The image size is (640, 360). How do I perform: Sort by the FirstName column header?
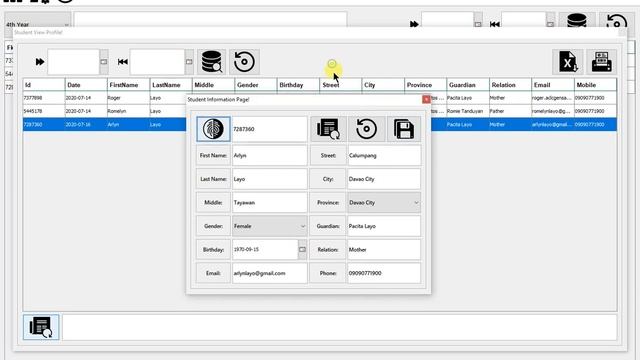[x=129, y=85]
